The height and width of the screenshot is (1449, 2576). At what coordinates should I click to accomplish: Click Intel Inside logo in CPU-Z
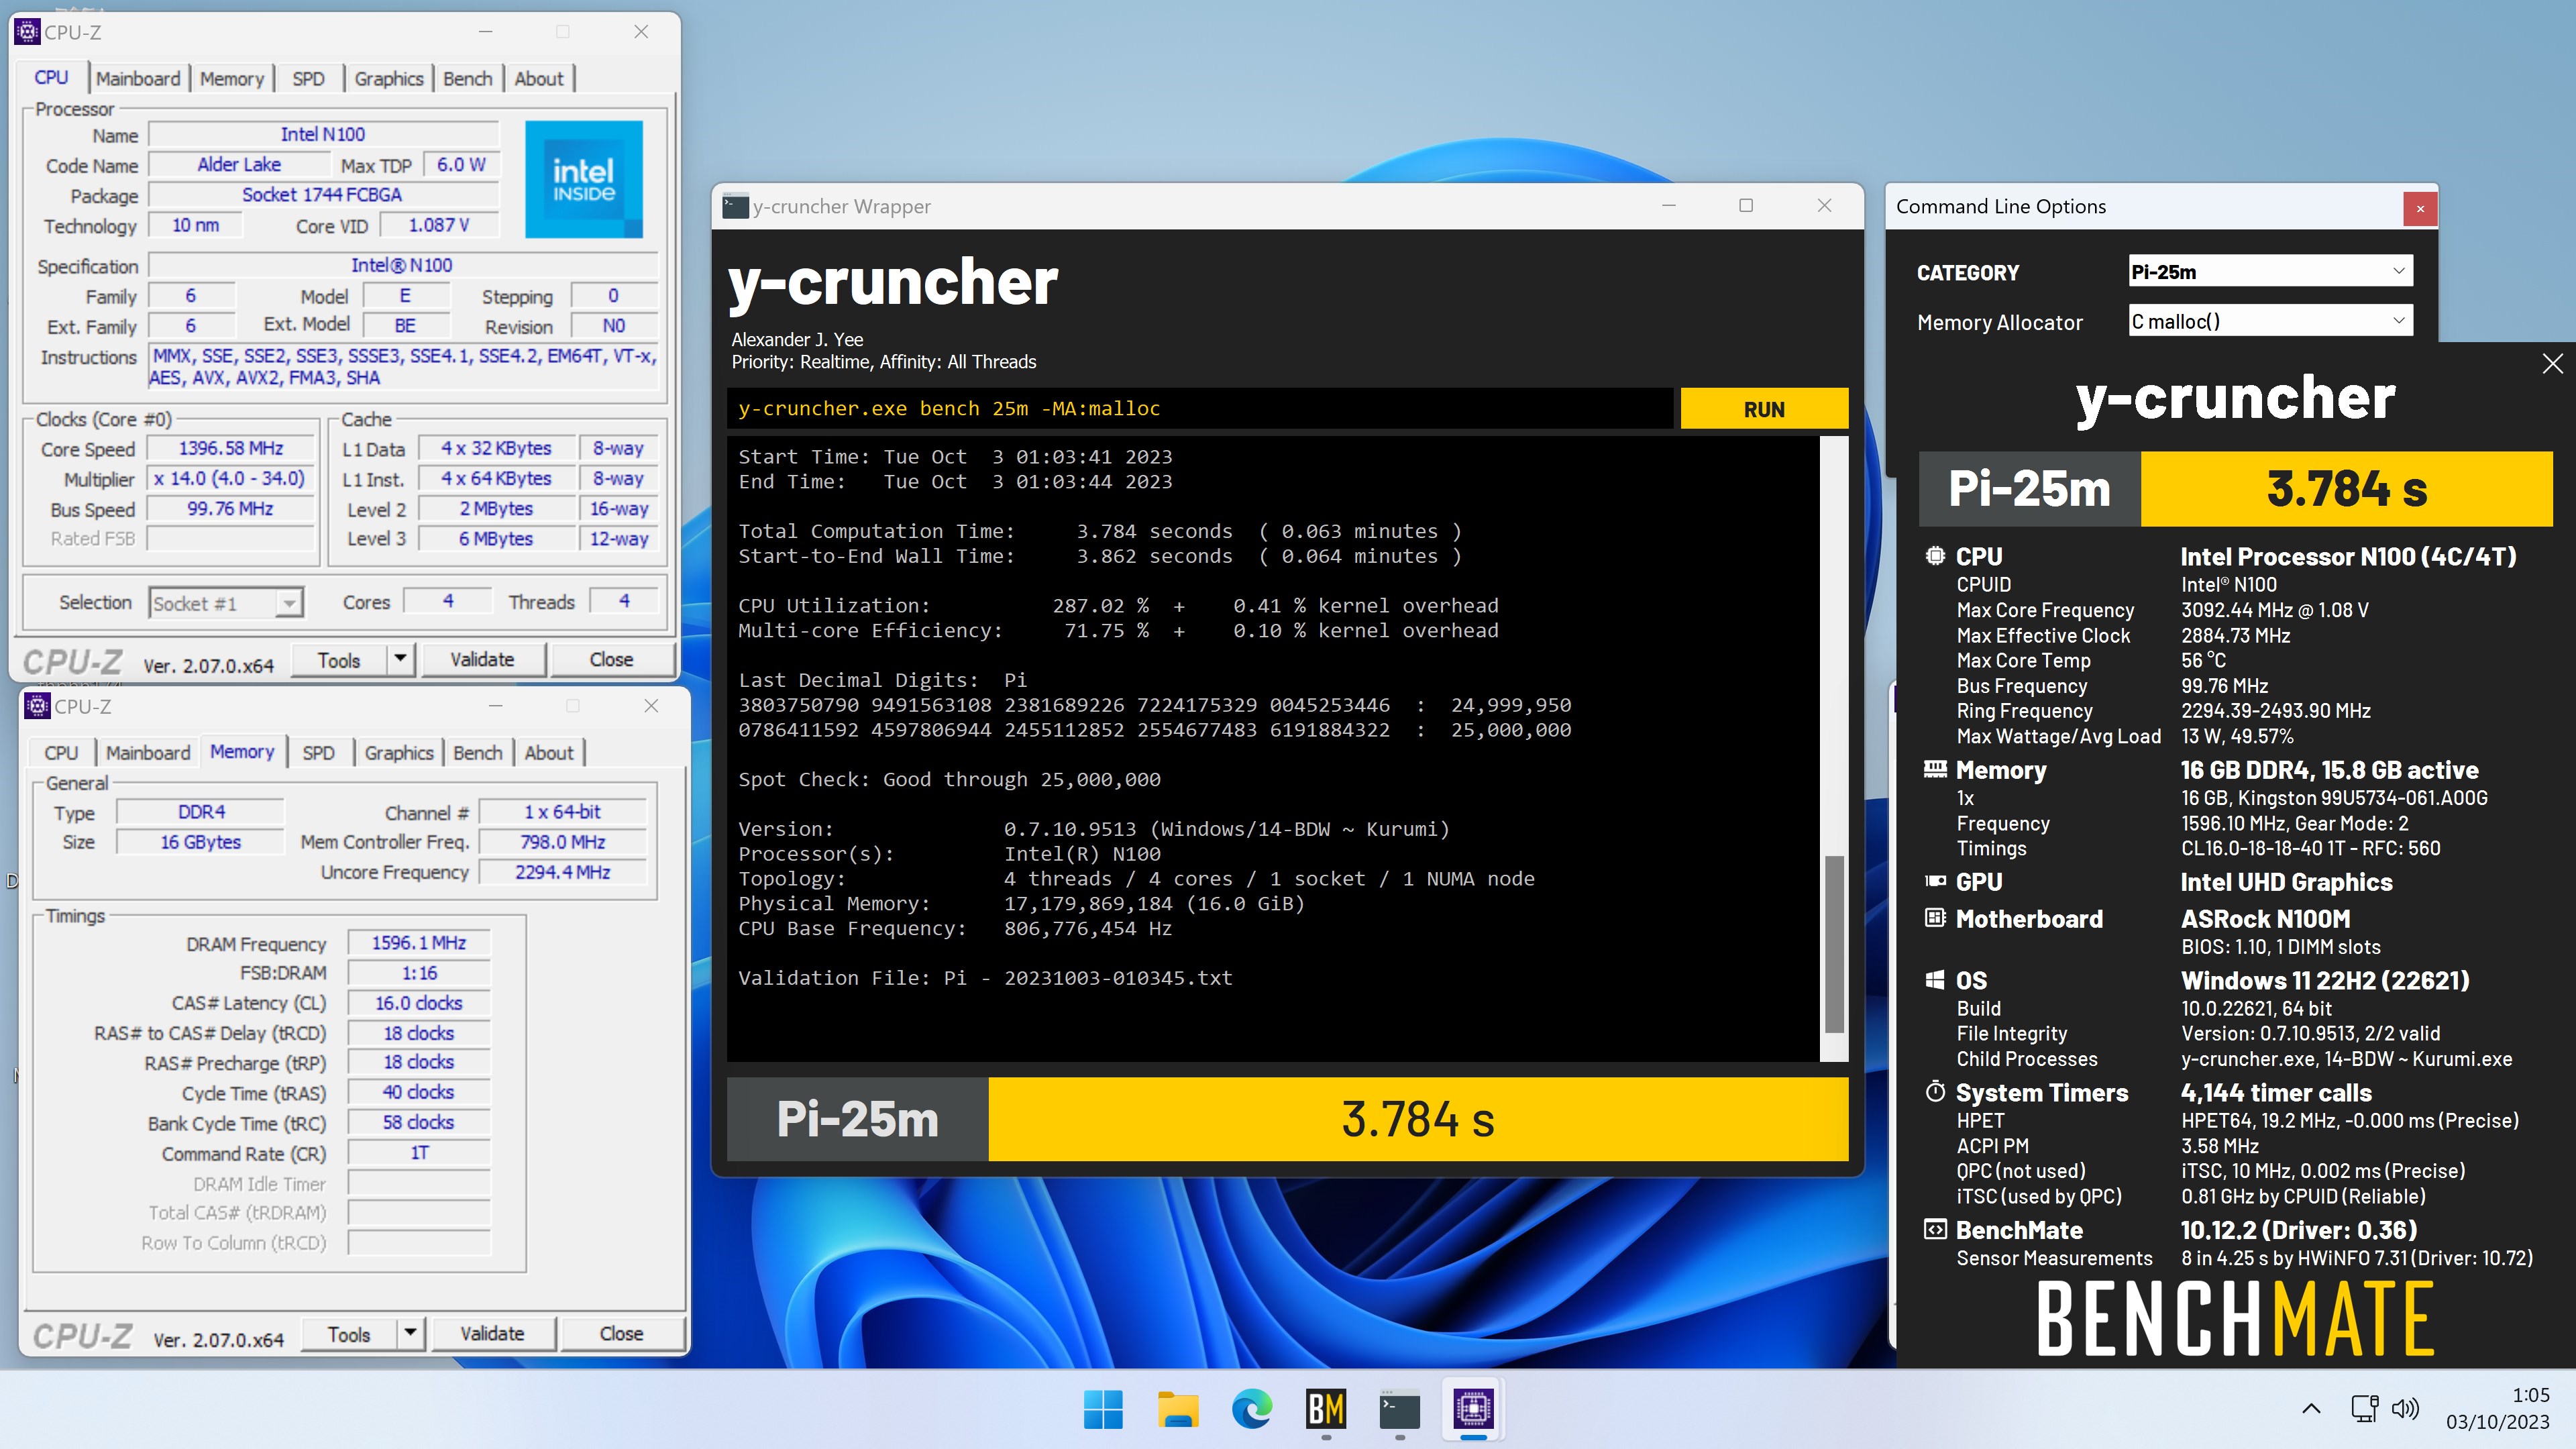[584, 180]
